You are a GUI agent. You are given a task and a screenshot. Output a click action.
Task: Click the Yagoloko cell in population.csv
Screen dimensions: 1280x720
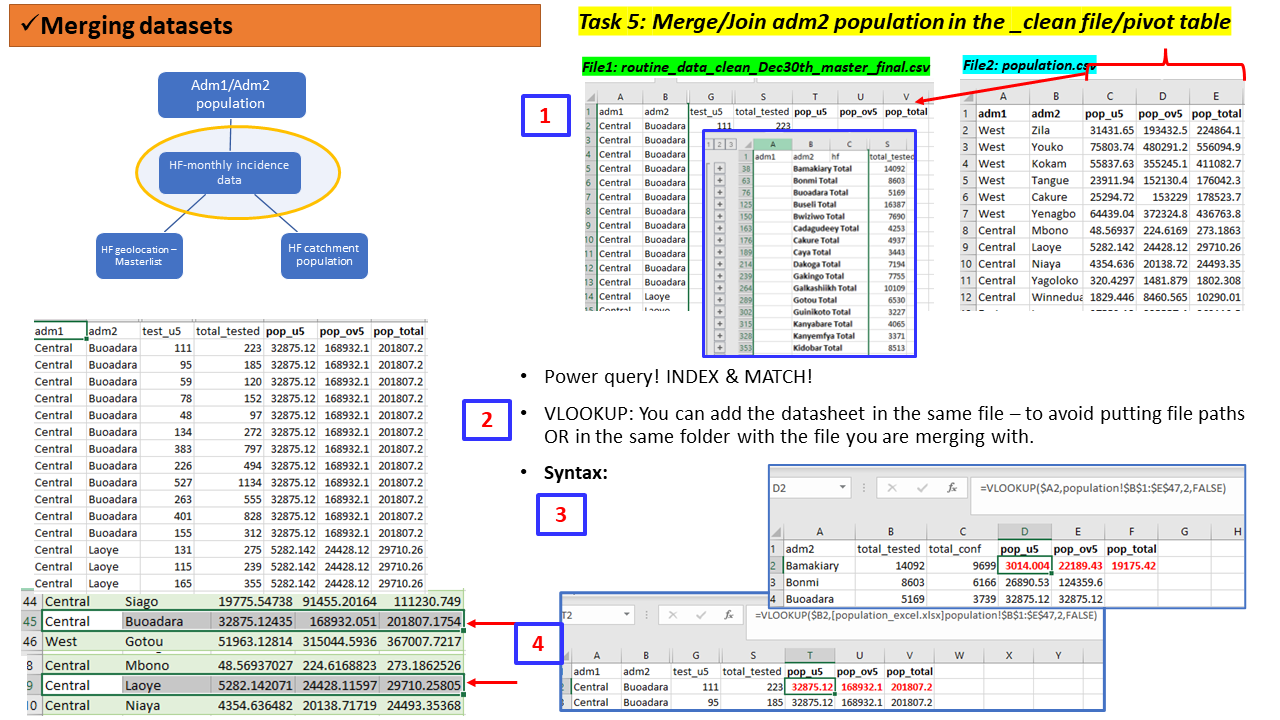coord(1056,280)
